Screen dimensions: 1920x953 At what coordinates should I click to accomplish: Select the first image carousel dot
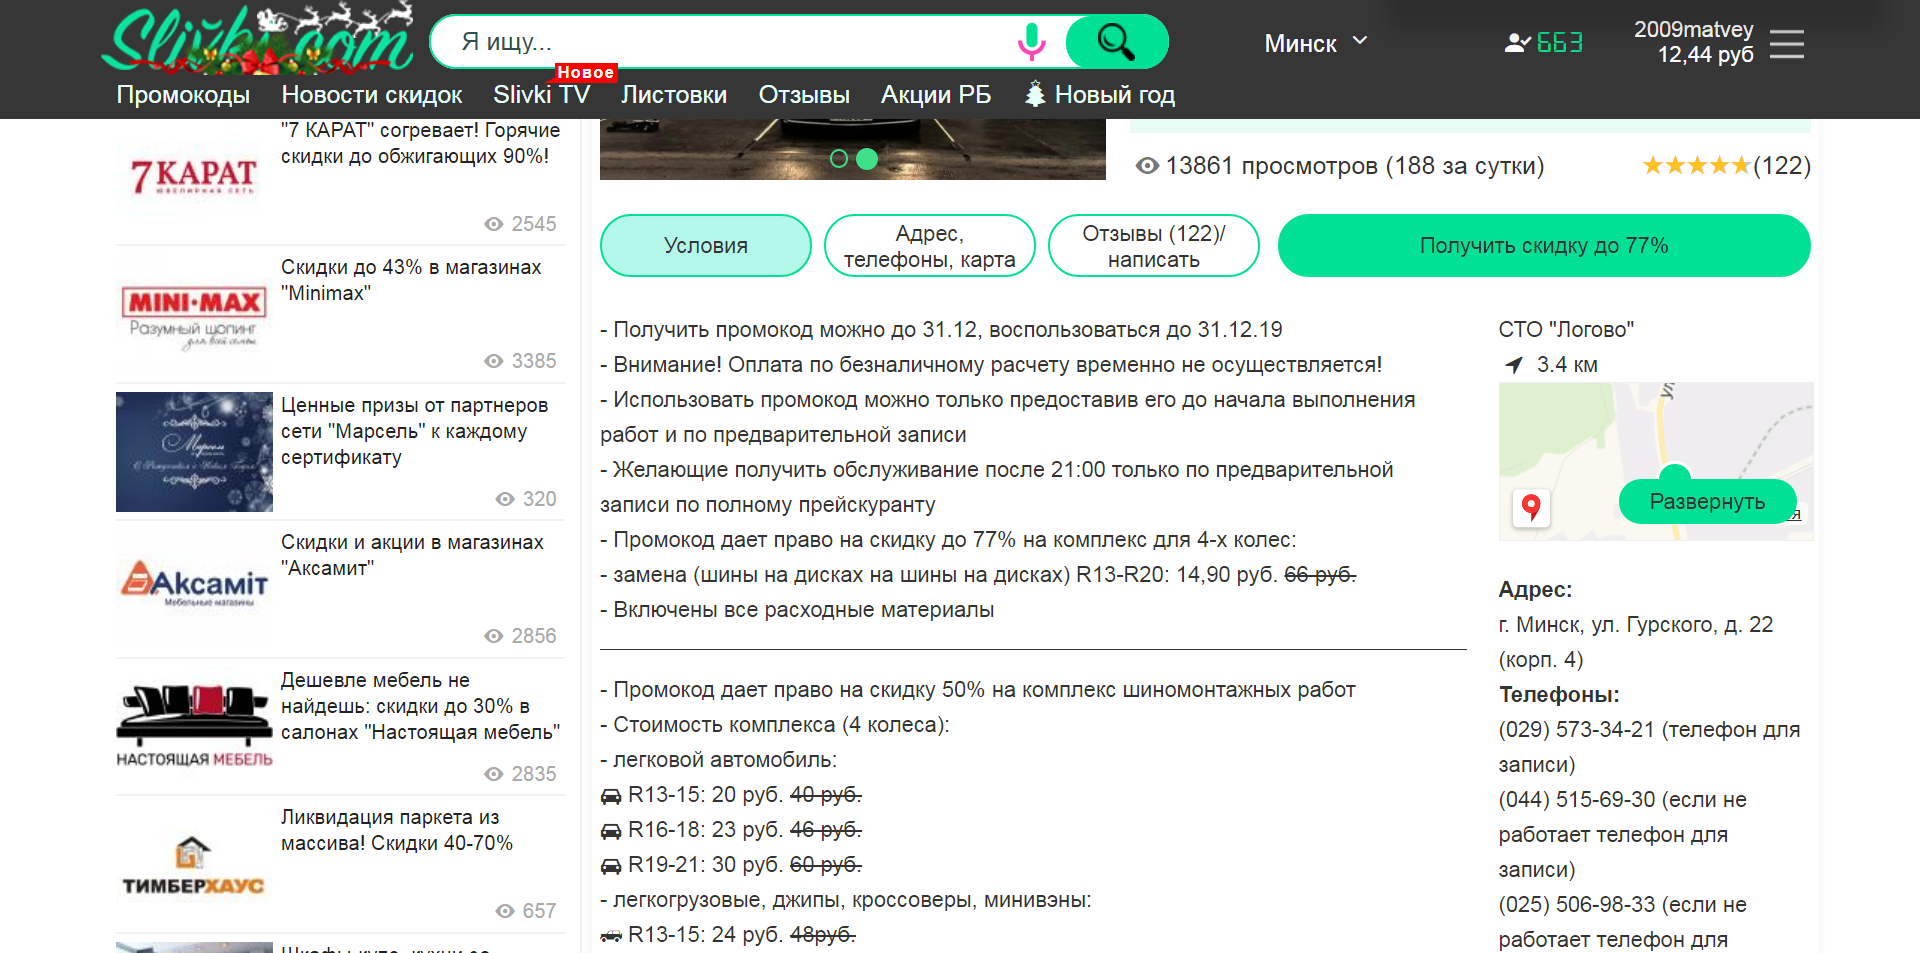coord(839,159)
